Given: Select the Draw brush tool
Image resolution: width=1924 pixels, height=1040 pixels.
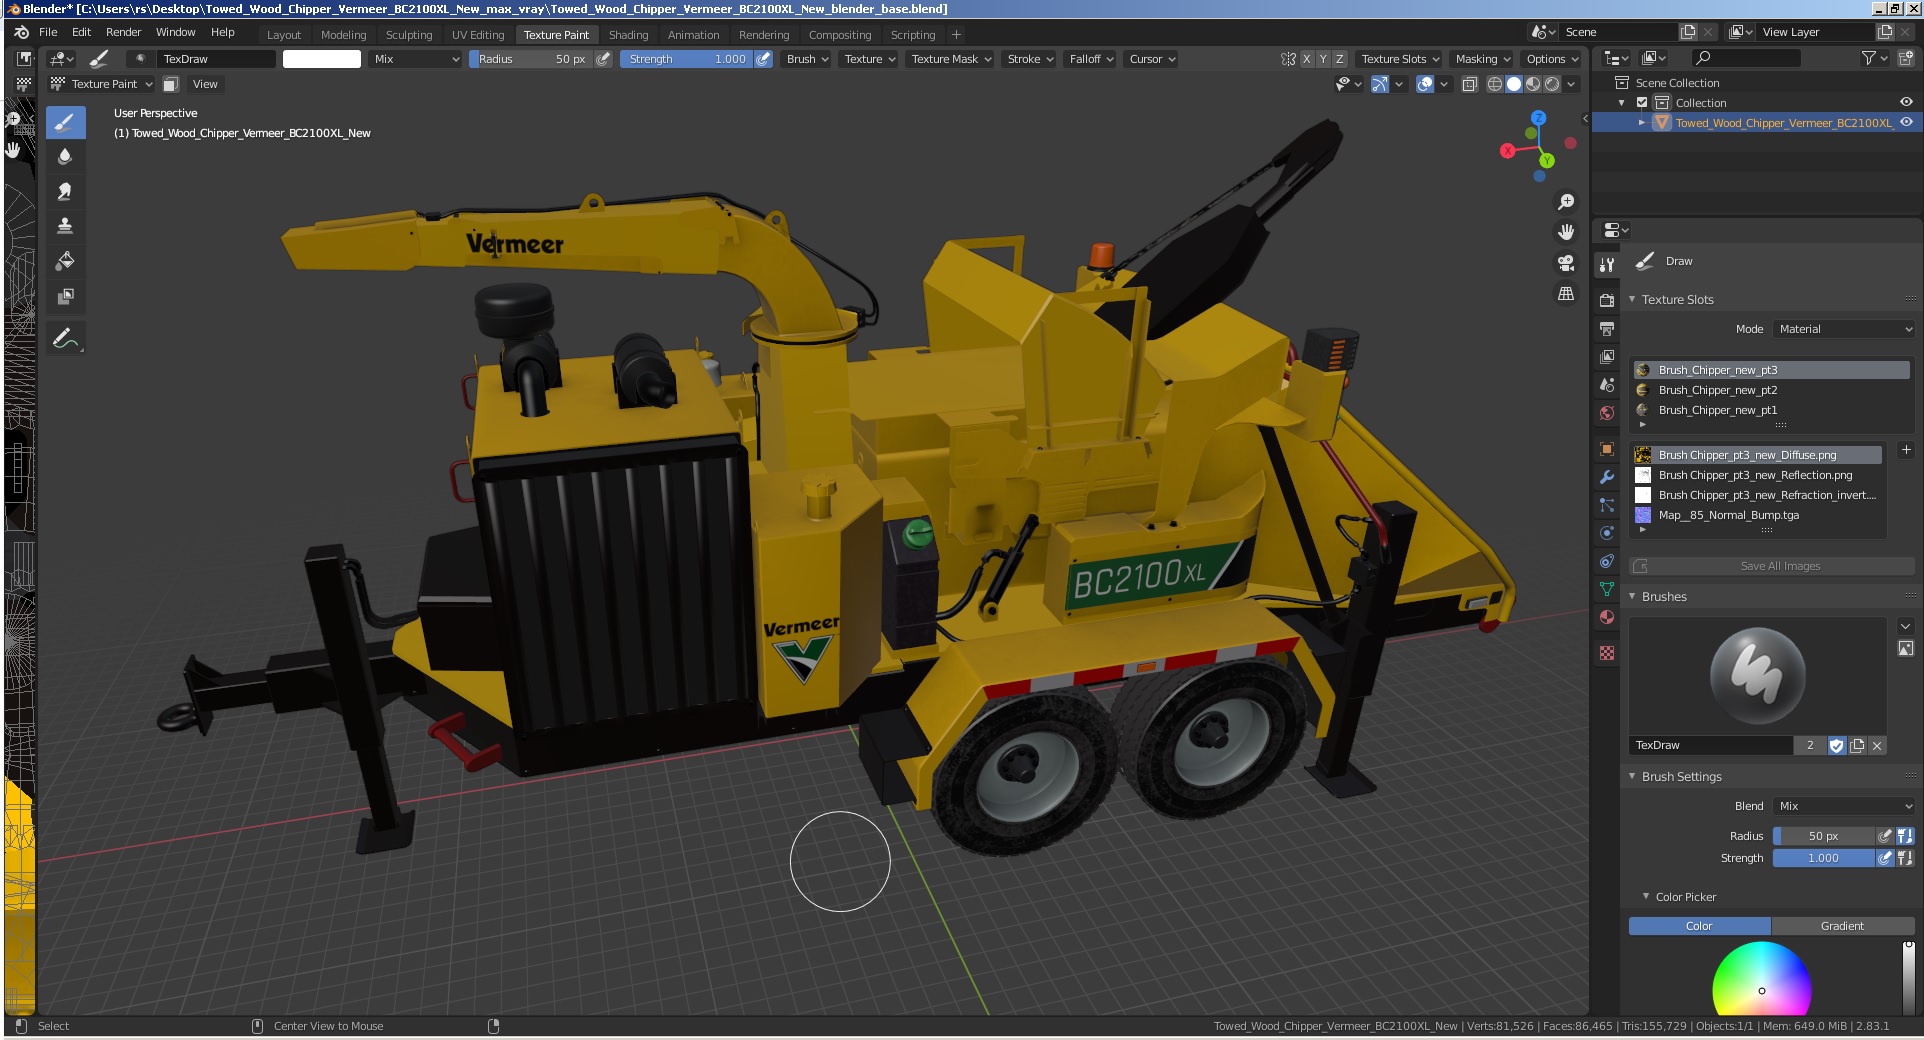Looking at the screenshot, I should [x=65, y=123].
